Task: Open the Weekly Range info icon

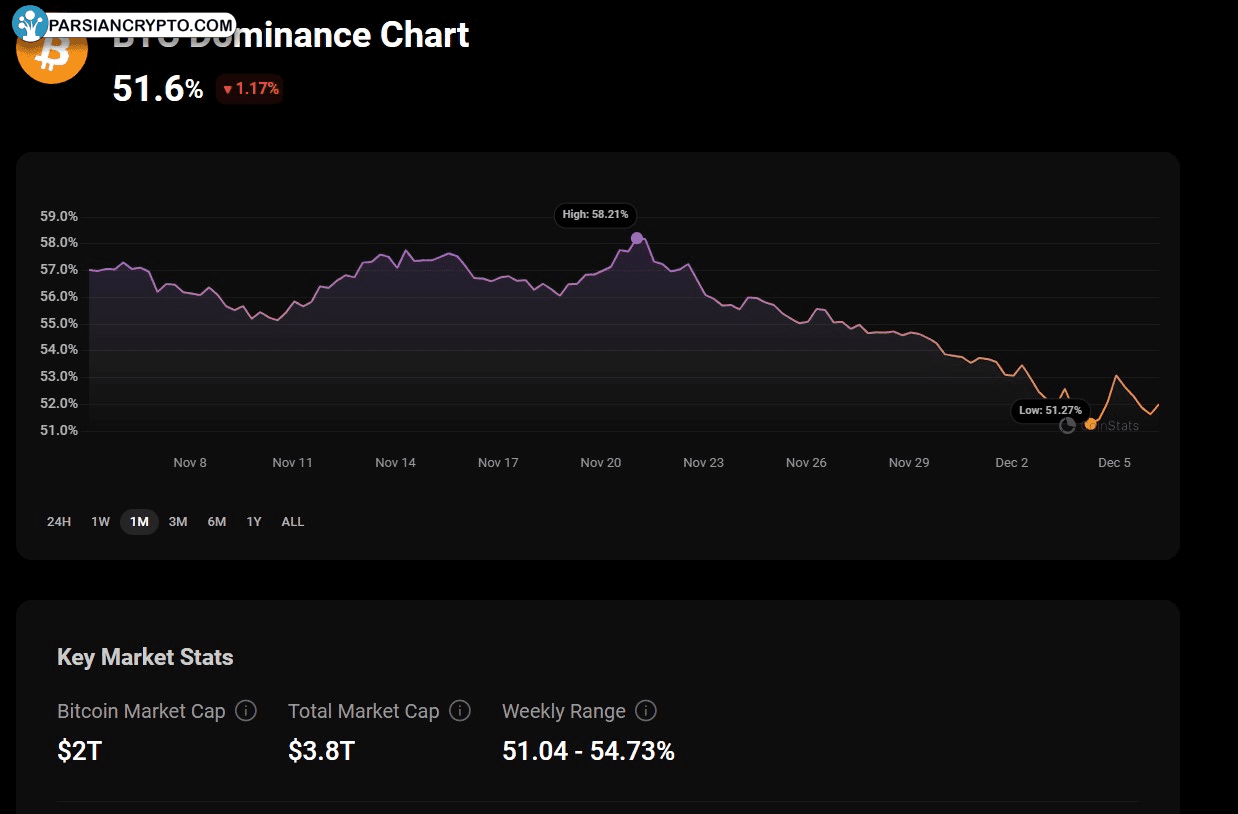Action: (646, 711)
